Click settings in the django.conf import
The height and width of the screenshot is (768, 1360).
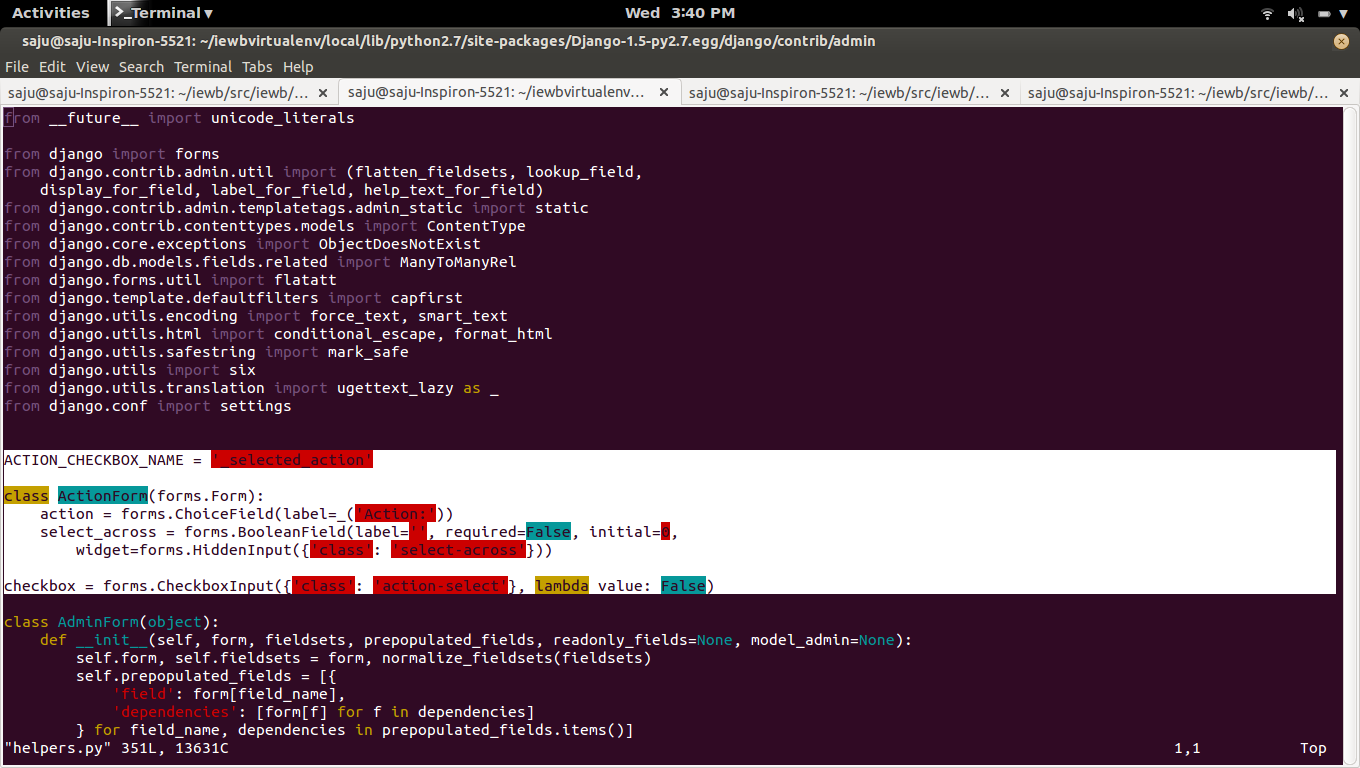click(256, 406)
